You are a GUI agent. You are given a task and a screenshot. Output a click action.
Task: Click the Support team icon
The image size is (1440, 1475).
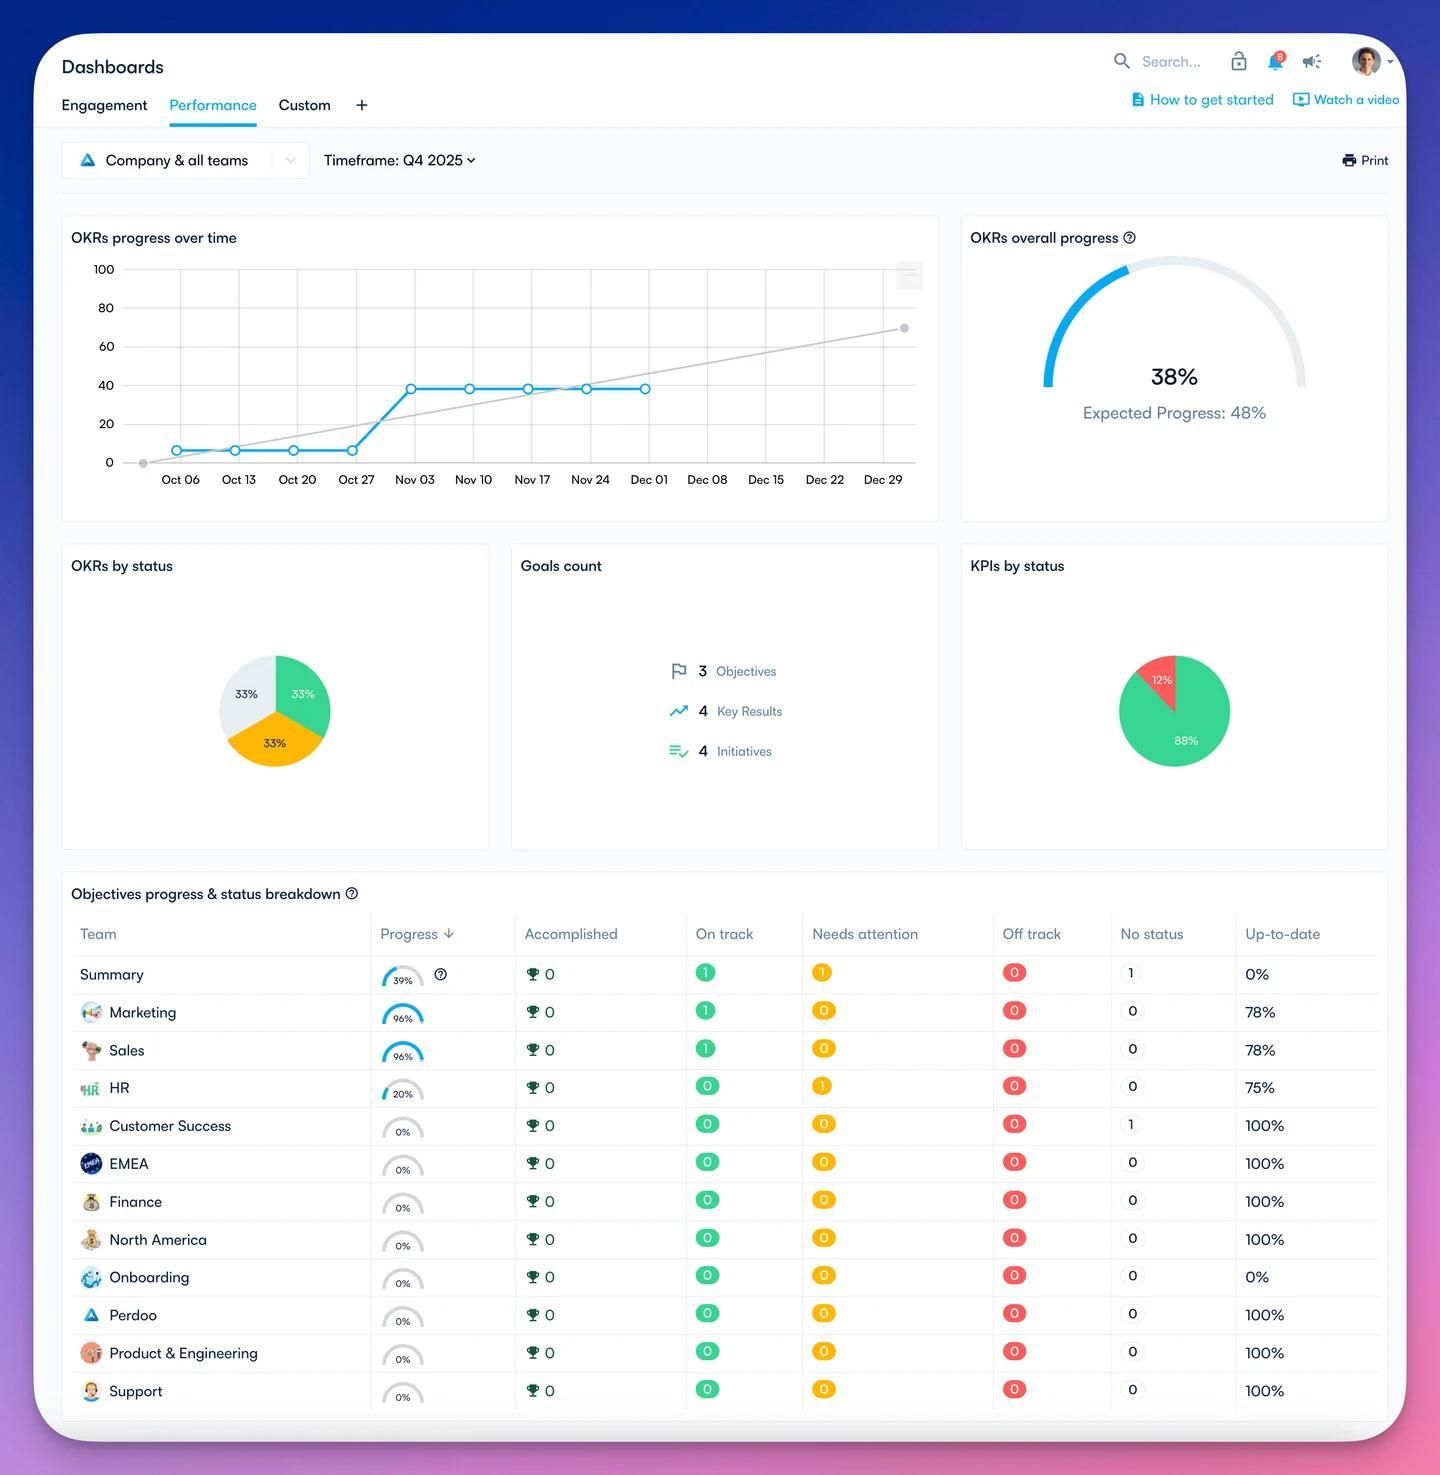pyautogui.click(x=91, y=1391)
